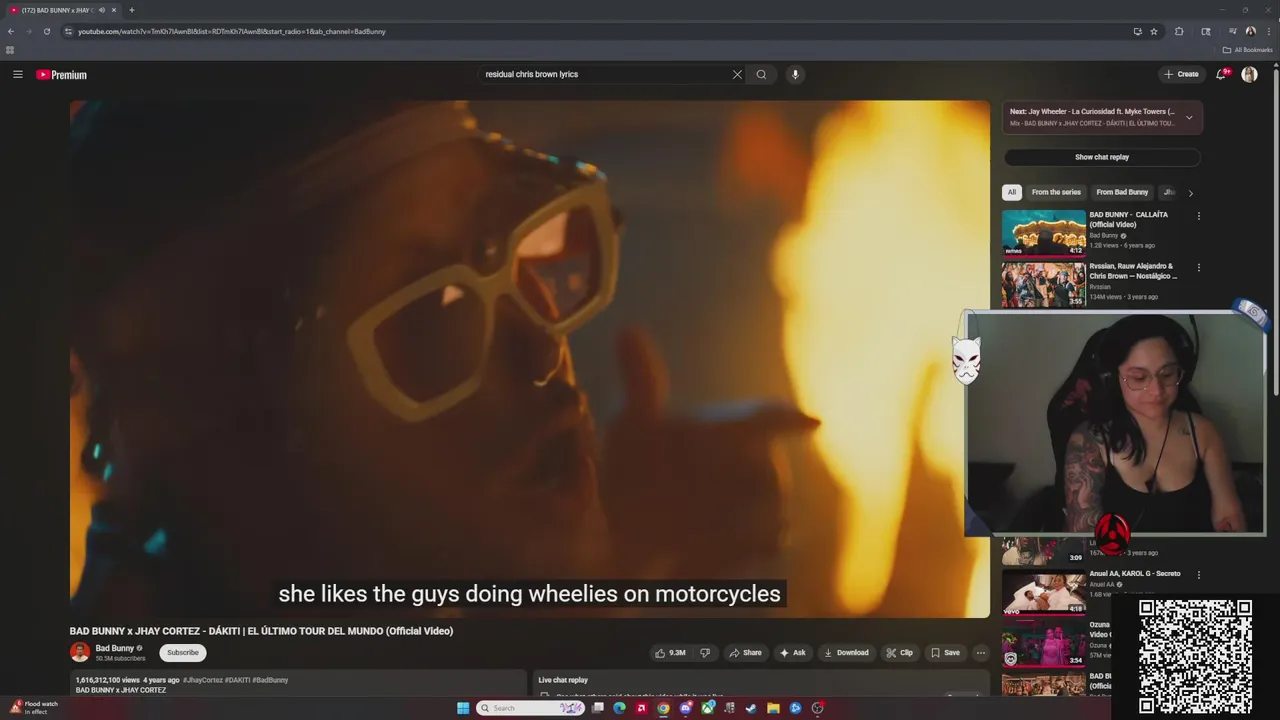This screenshot has width=1280, height=720.
Task: Open Bad Bunny channel name link
Action: [x=114, y=648]
